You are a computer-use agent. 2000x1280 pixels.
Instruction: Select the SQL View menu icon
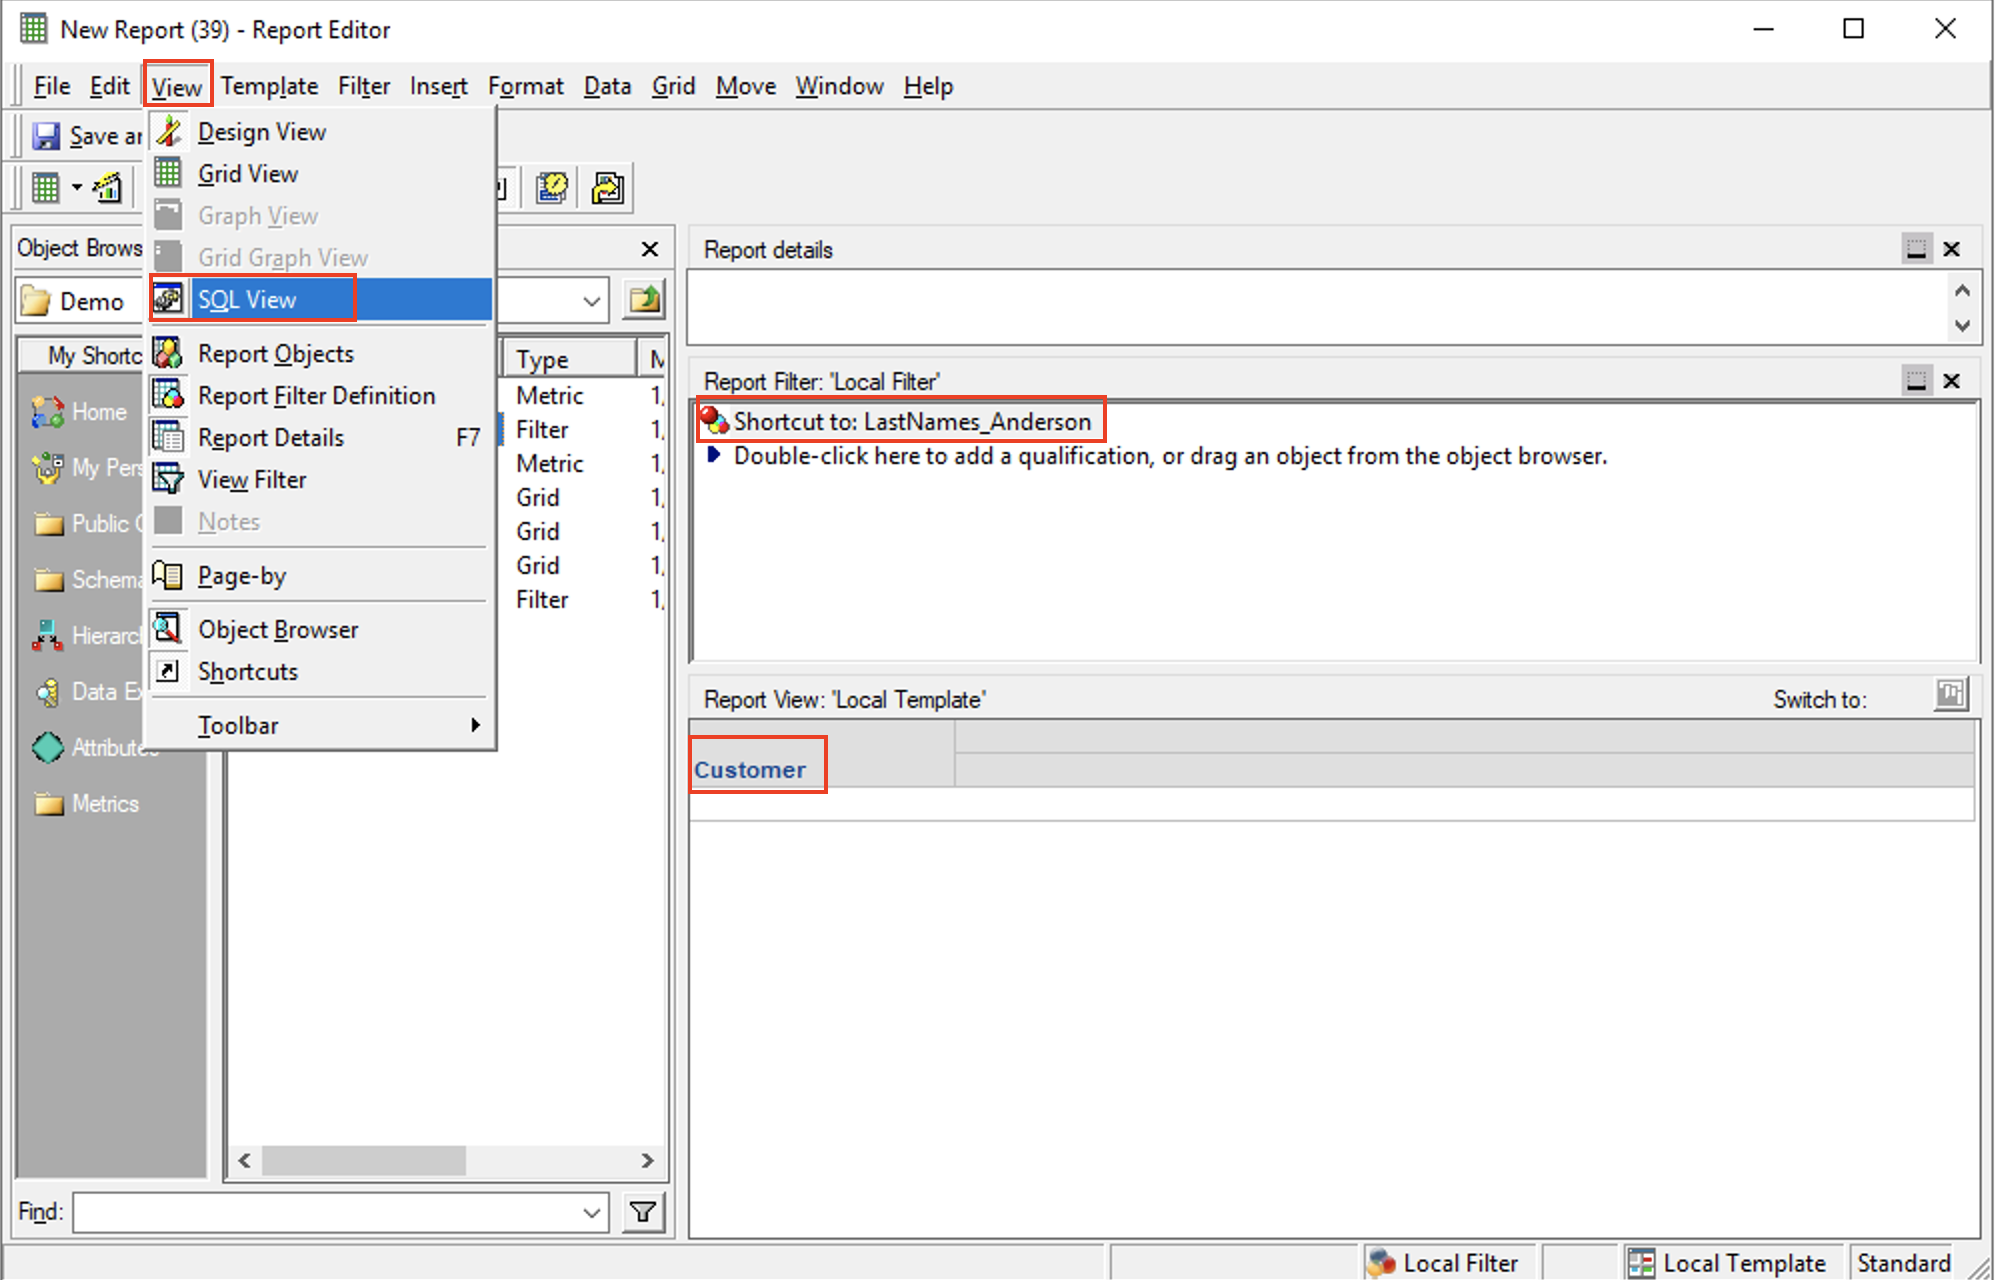(x=168, y=298)
